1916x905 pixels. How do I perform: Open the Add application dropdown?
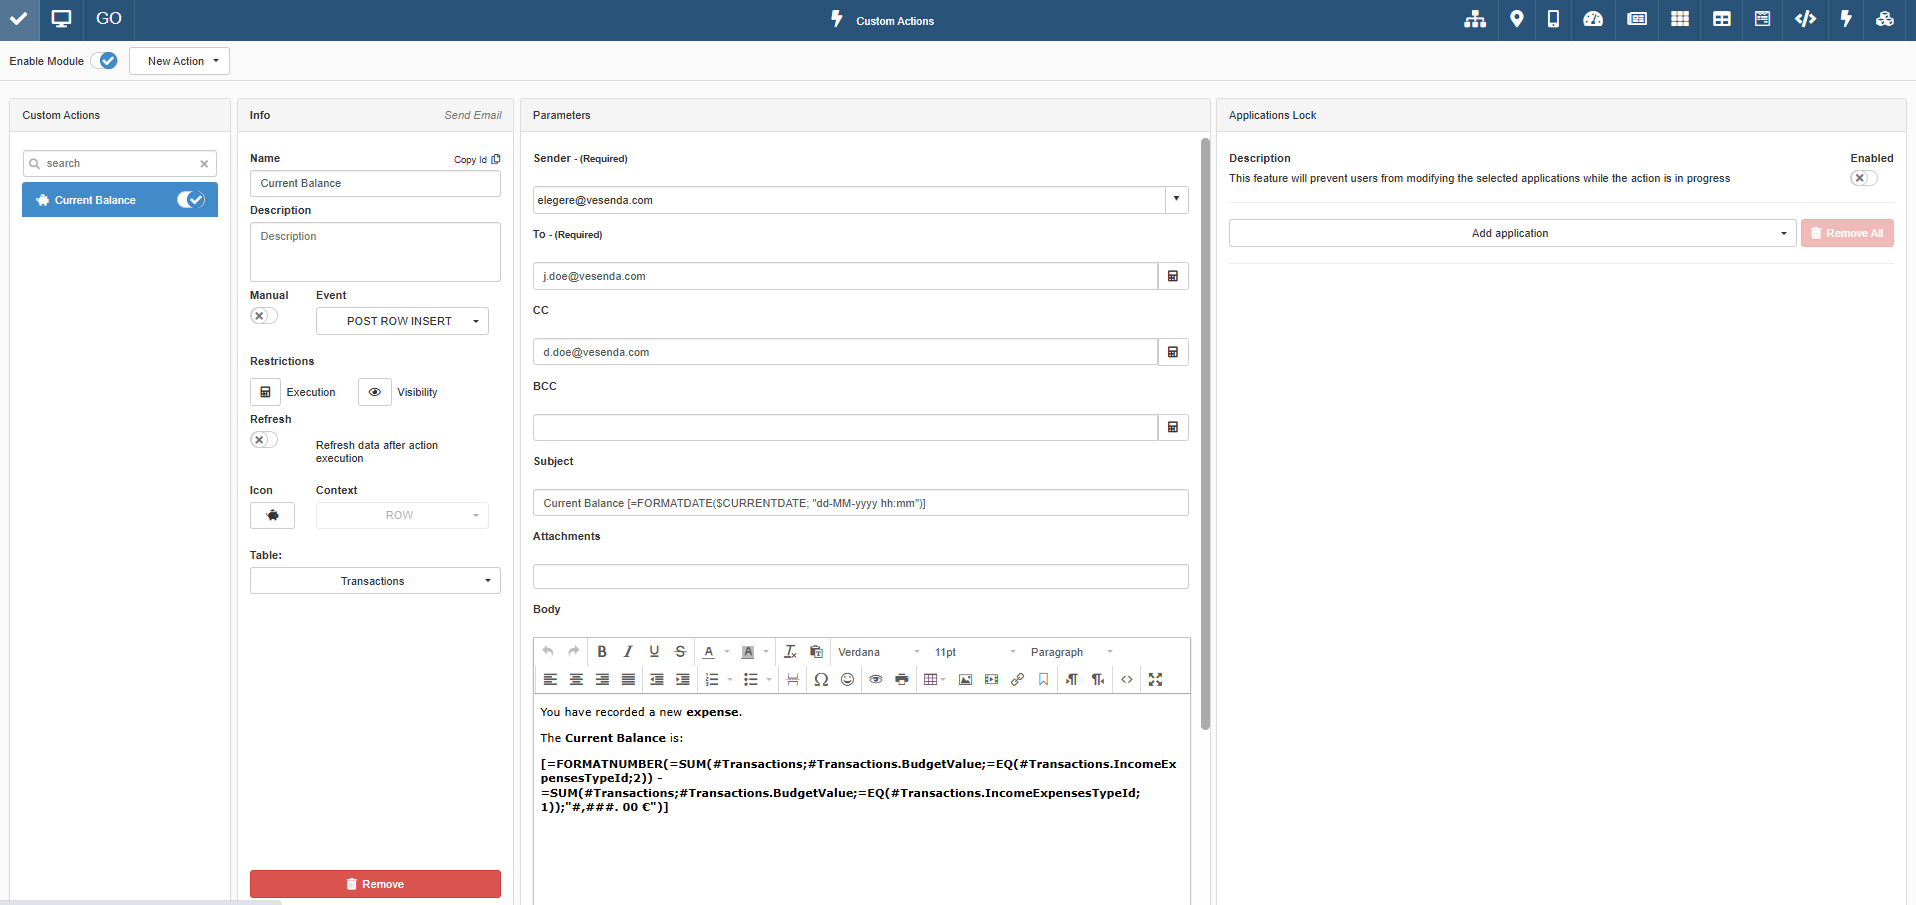tap(1512, 233)
